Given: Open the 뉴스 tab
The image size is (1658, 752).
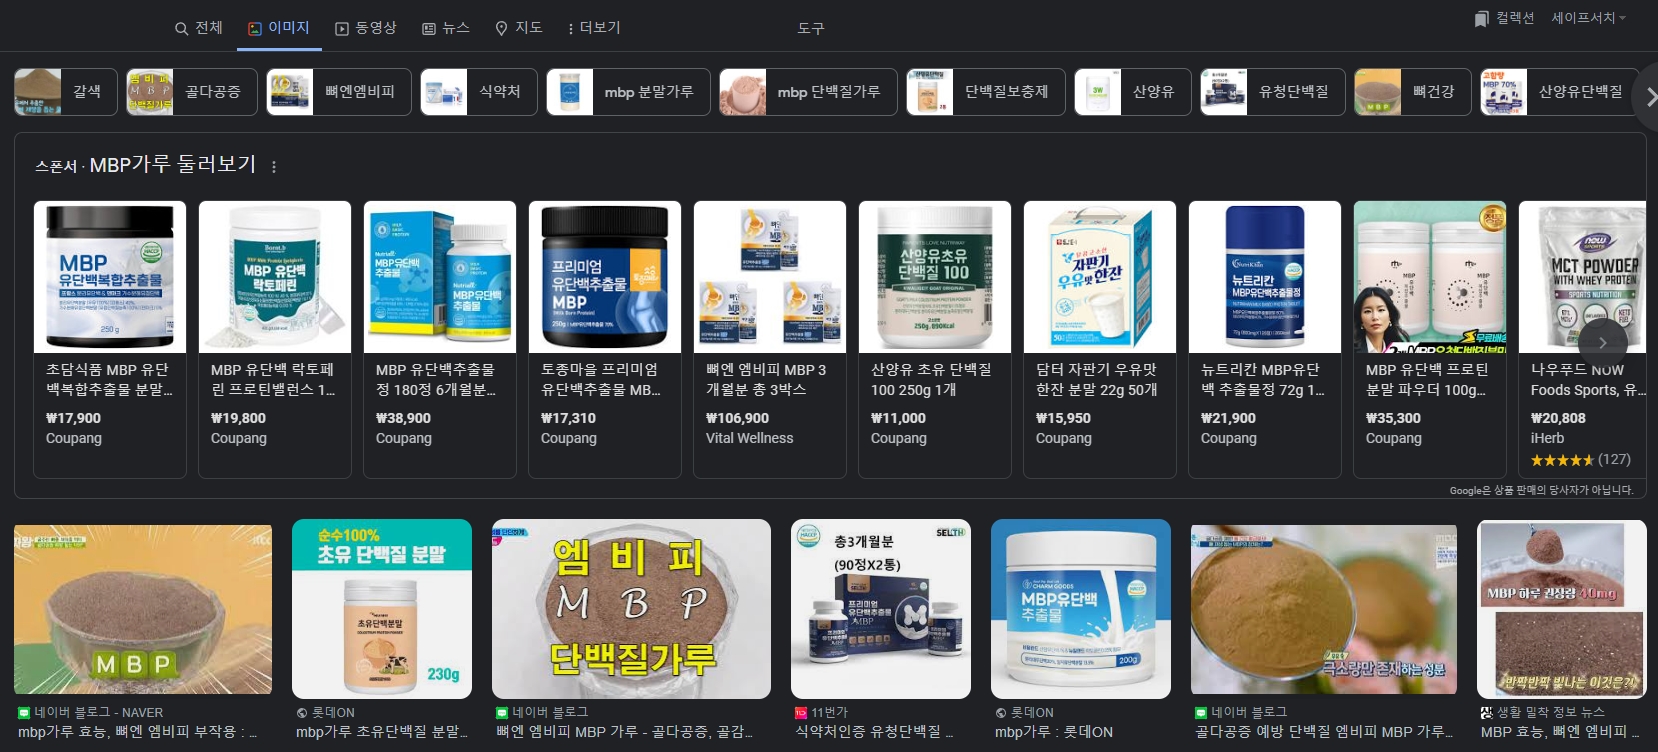Looking at the screenshot, I should pyautogui.click(x=445, y=28).
